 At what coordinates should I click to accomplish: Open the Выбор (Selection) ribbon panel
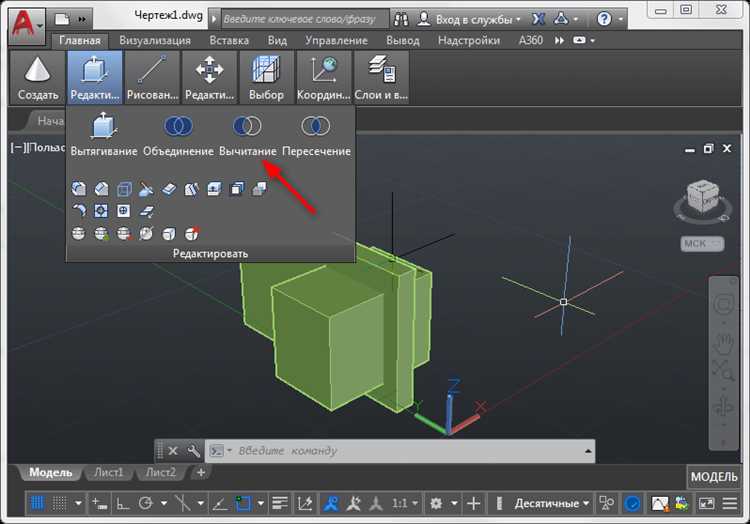[267, 77]
